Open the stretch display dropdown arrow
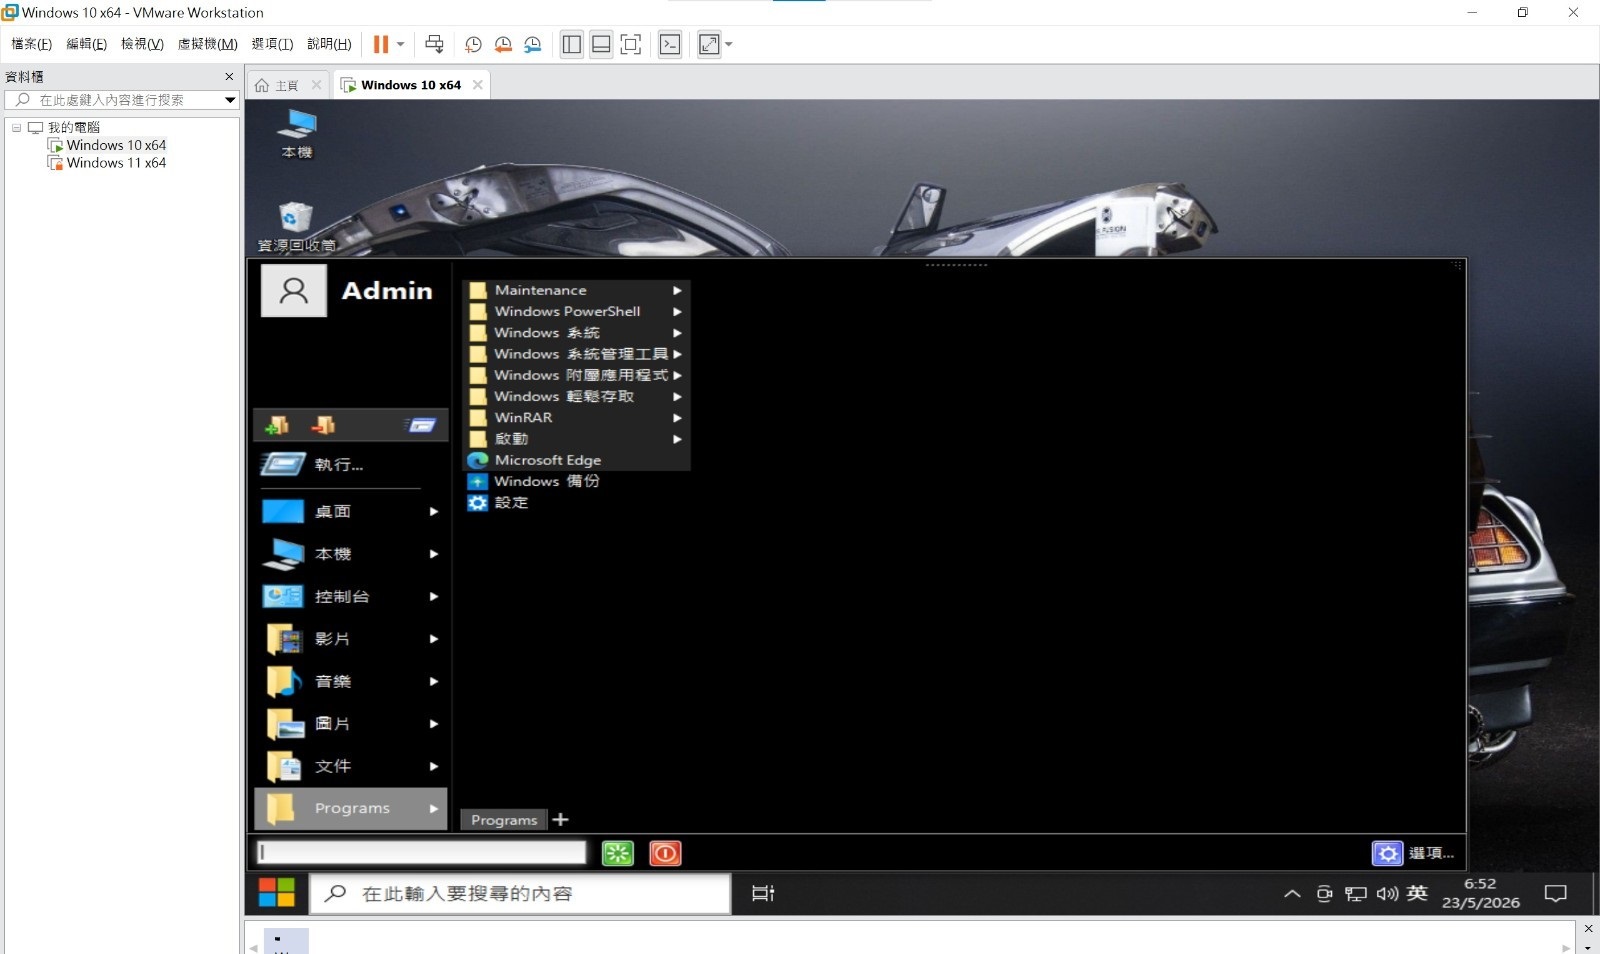Image resolution: width=1600 pixels, height=954 pixels. (x=728, y=44)
